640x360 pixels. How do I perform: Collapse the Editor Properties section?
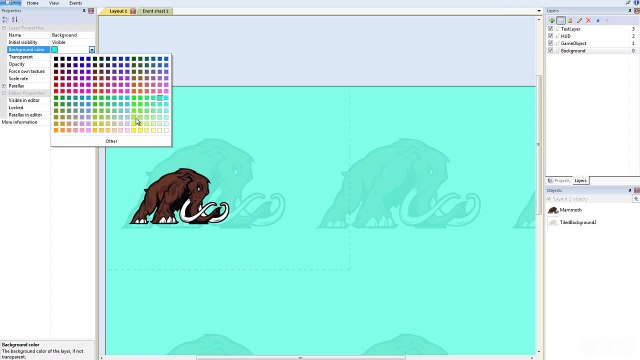(x=4, y=93)
